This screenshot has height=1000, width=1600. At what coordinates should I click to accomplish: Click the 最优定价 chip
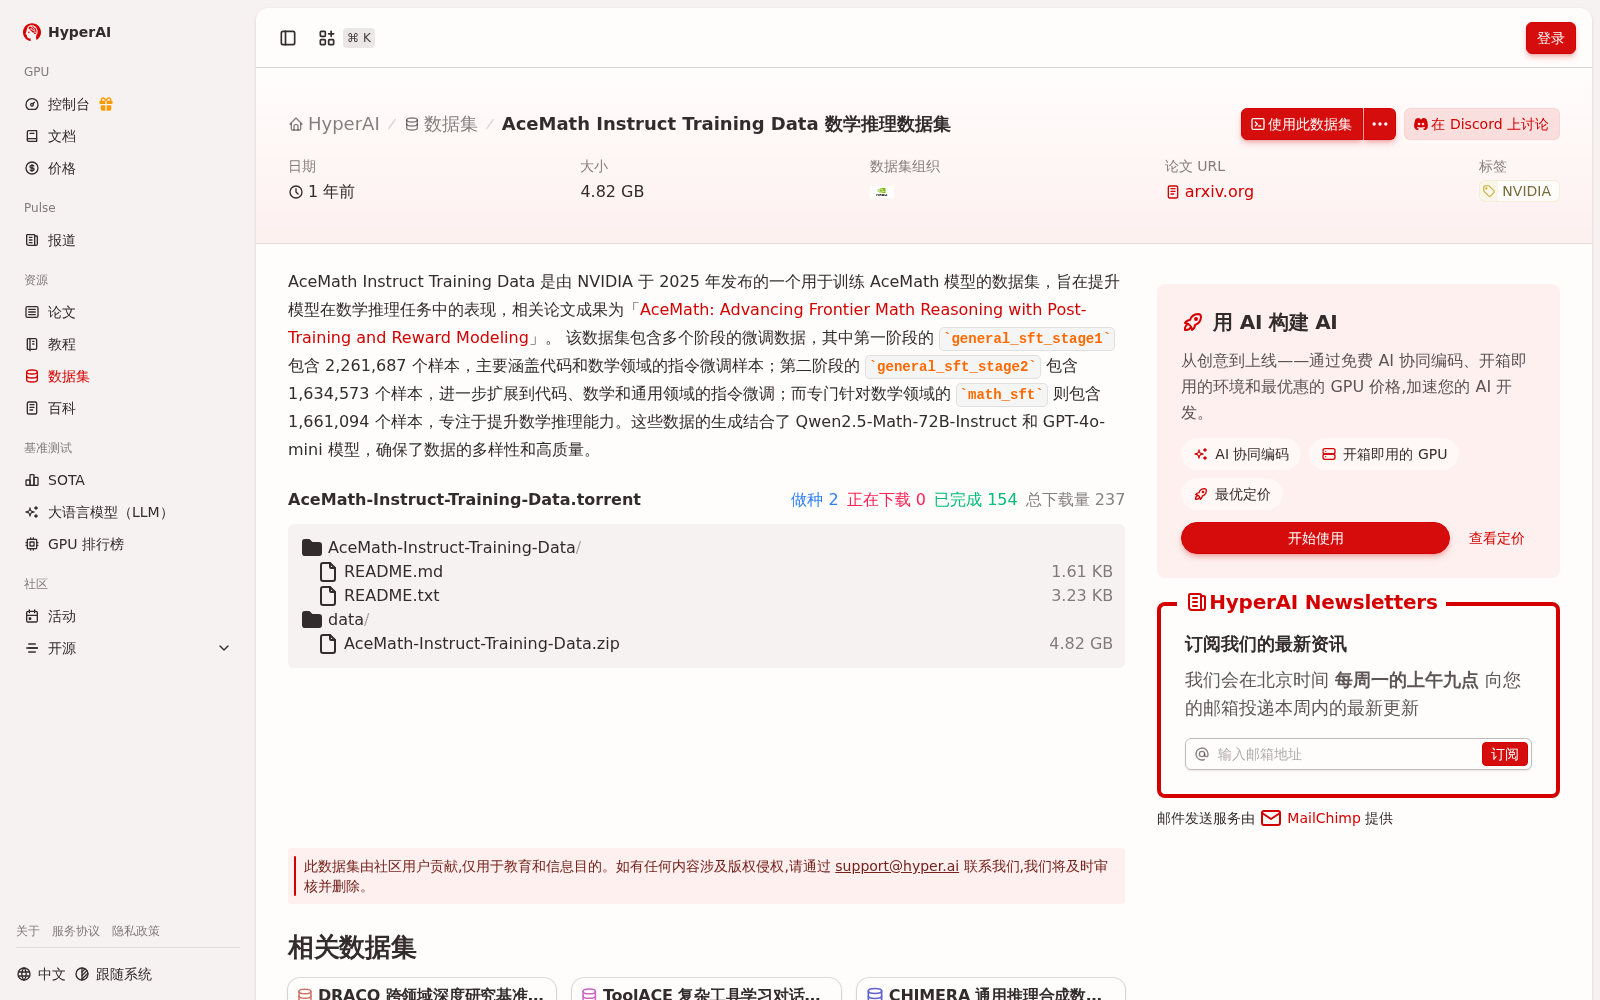pos(1232,494)
